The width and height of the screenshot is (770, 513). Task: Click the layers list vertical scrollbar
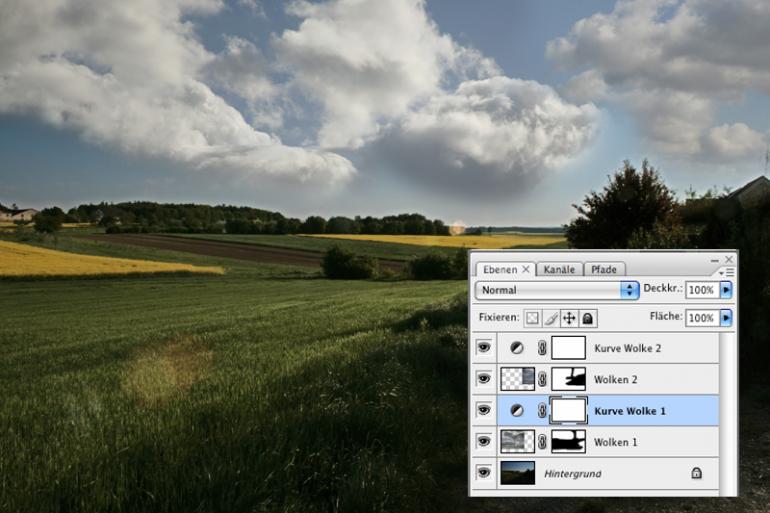coord(726,413)
